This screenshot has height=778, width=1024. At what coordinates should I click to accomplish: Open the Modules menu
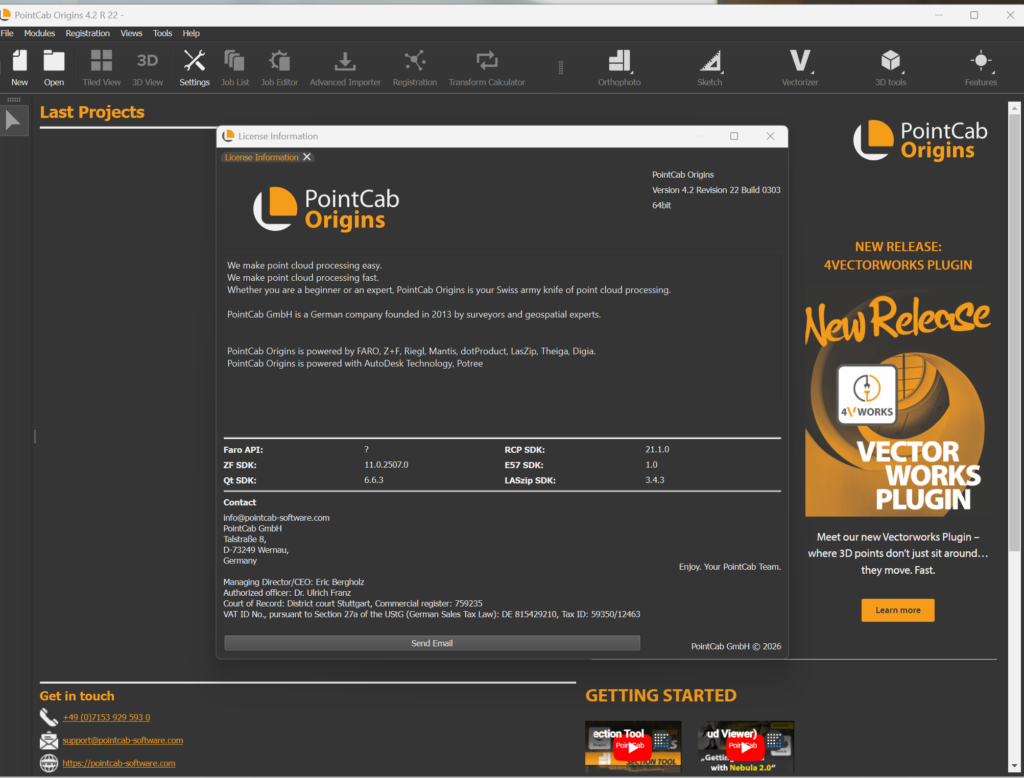(39, 33)
